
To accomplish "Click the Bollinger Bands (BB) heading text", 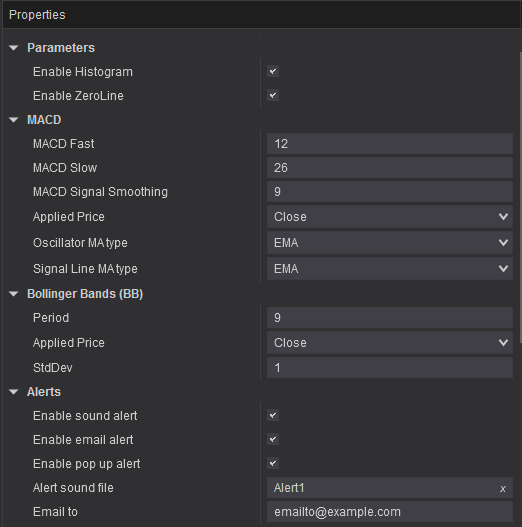I will click(85, 294).
